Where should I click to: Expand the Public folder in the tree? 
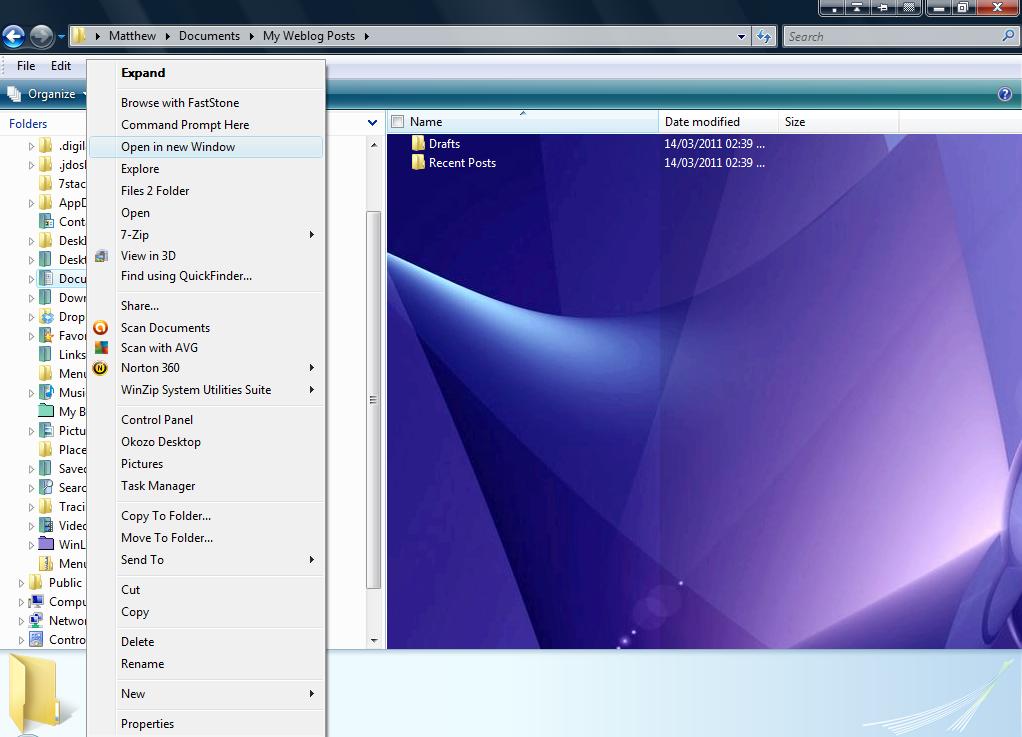coord(20,582)
